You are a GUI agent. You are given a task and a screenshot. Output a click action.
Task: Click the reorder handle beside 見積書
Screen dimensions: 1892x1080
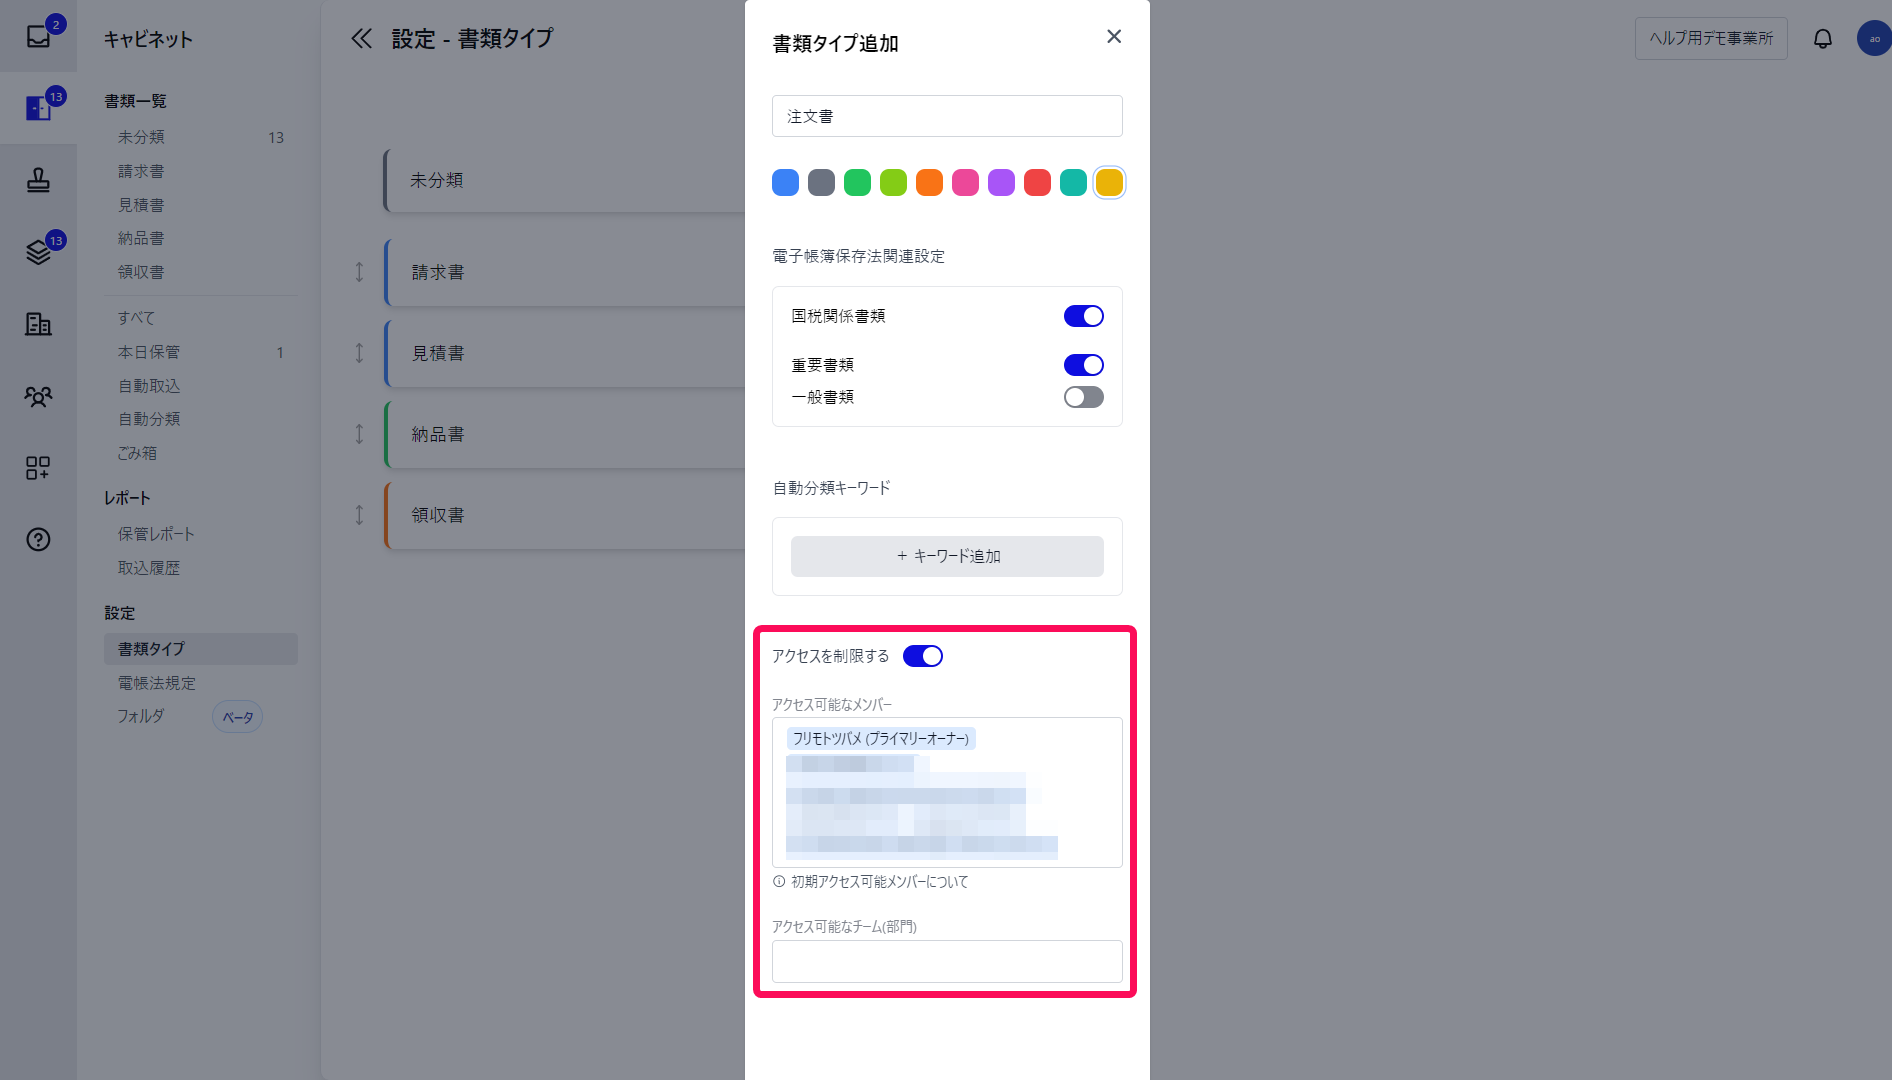point(359,353)
